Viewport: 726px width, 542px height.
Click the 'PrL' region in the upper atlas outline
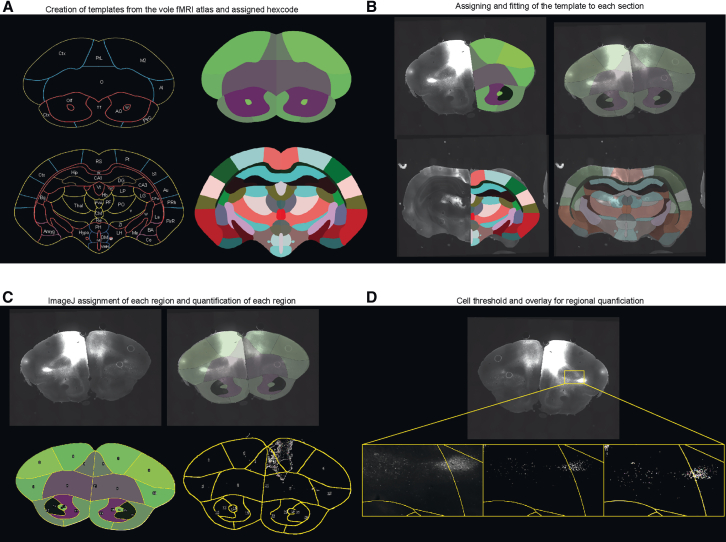coord(99,58)
